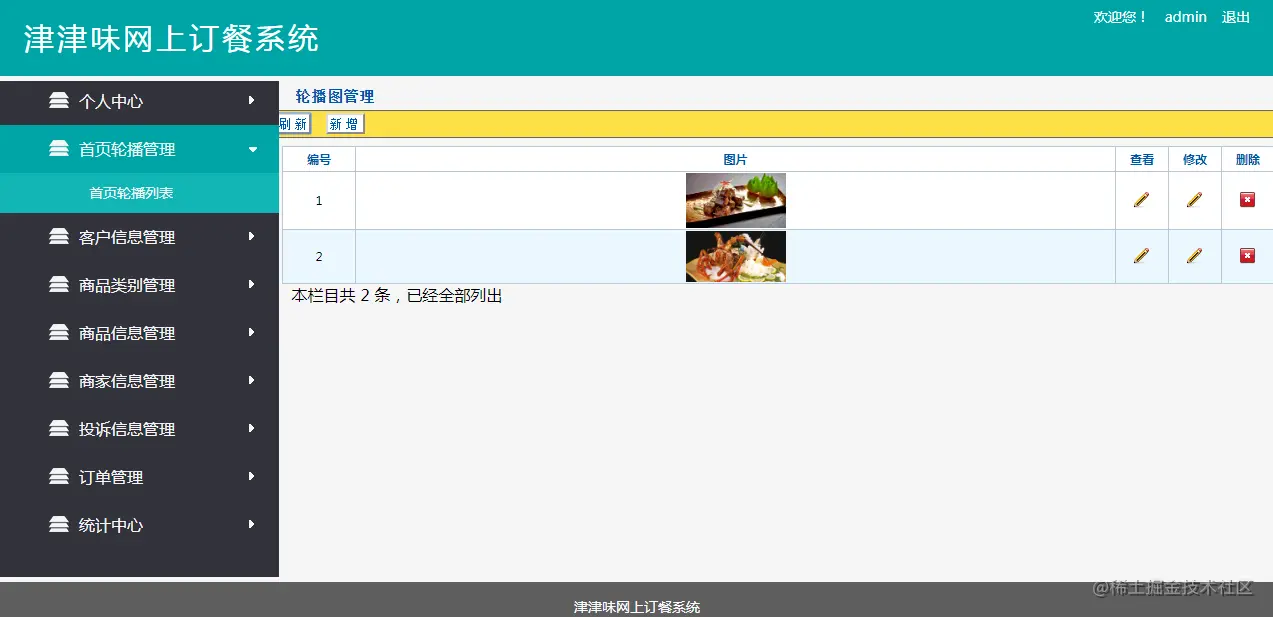
Task: Open the row 2 seafood thumbnail image
Action: point(736,256)
